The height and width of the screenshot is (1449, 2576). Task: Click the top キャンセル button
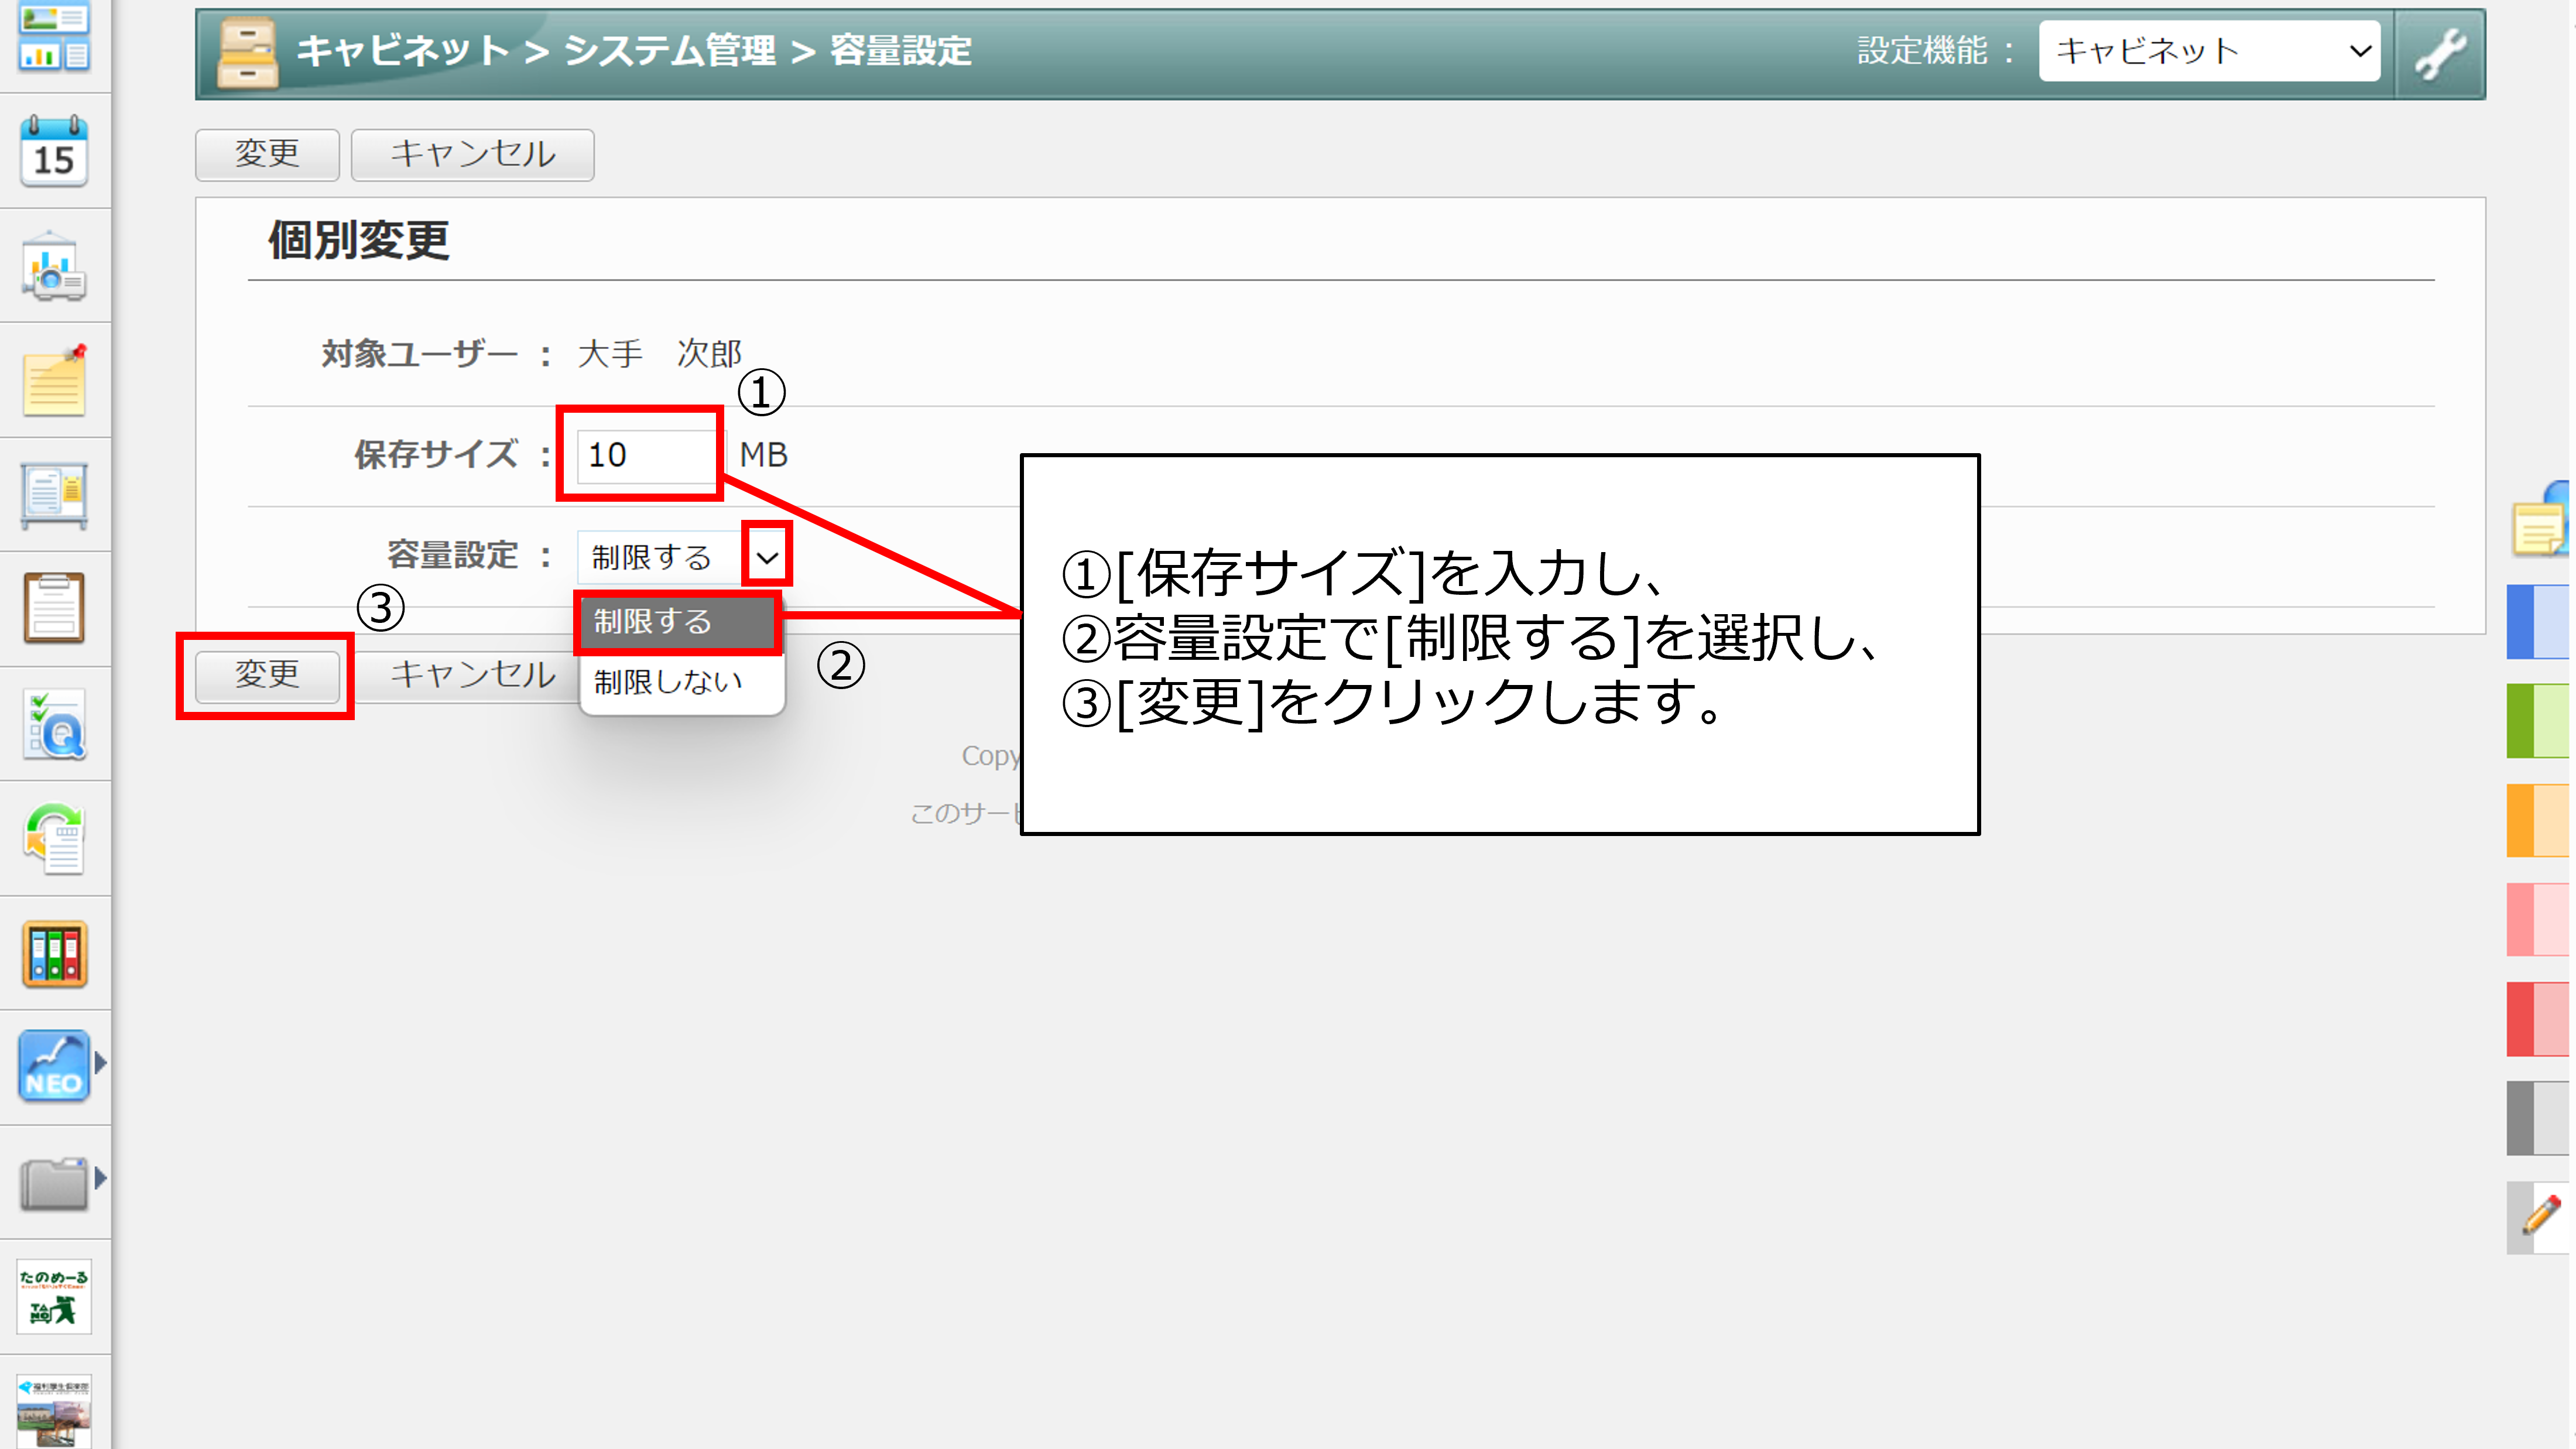pos(472,154)
